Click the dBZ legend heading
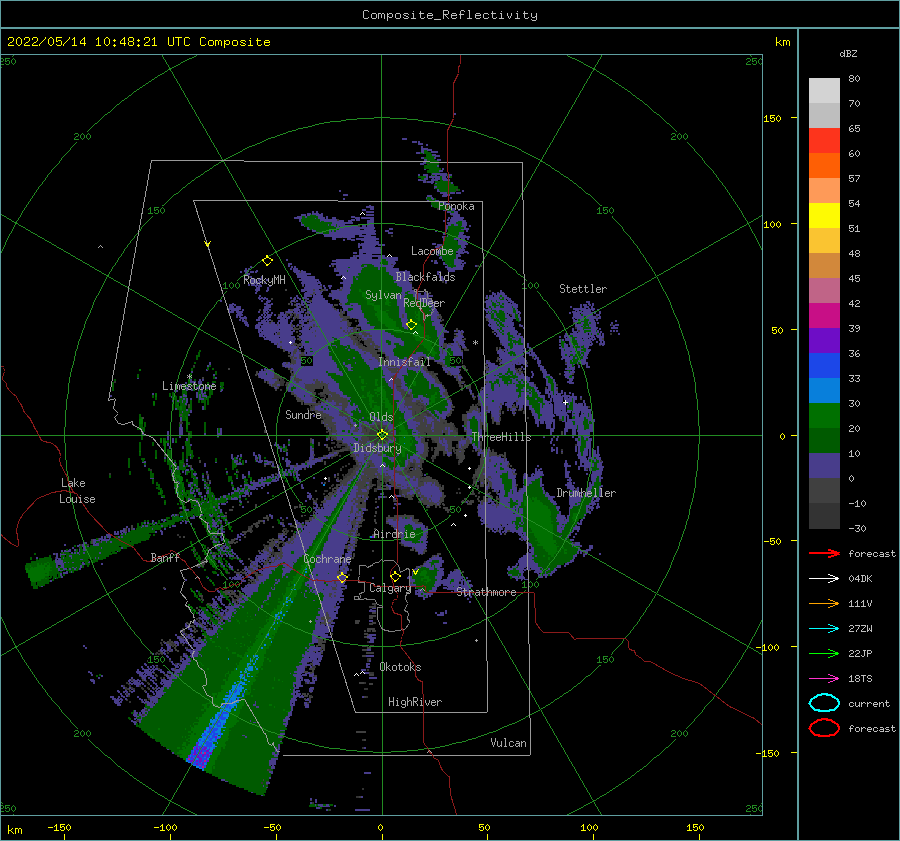 click(848, 54)
